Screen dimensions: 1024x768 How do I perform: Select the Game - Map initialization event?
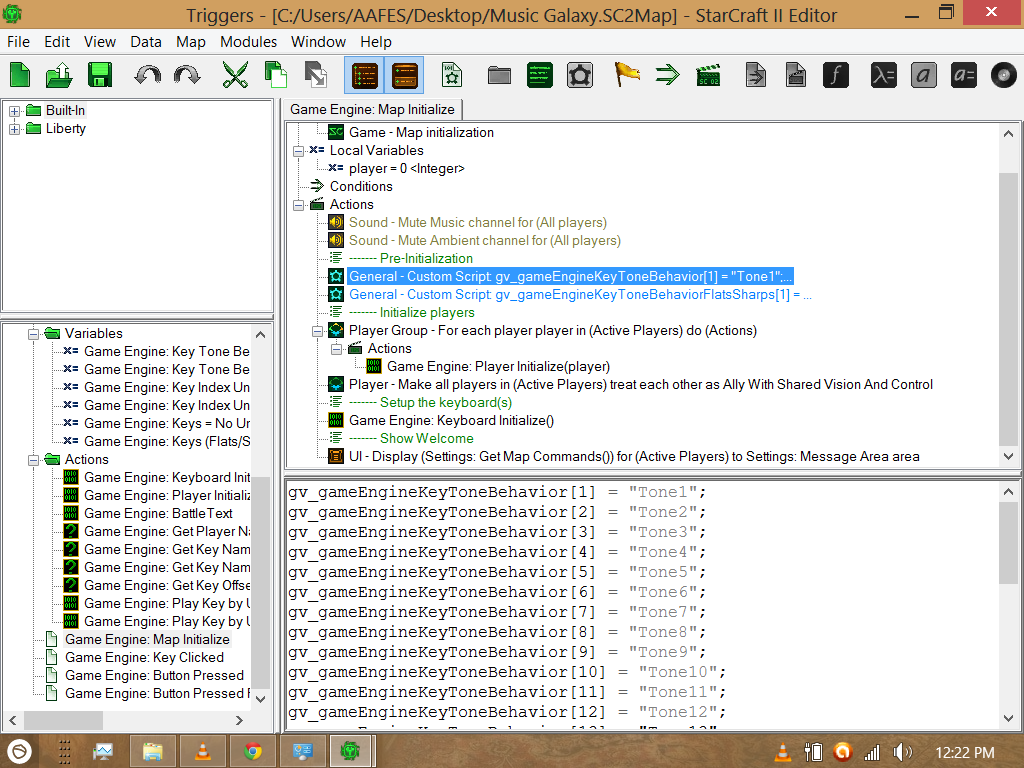pyautogui.click(x=421, y=133)
